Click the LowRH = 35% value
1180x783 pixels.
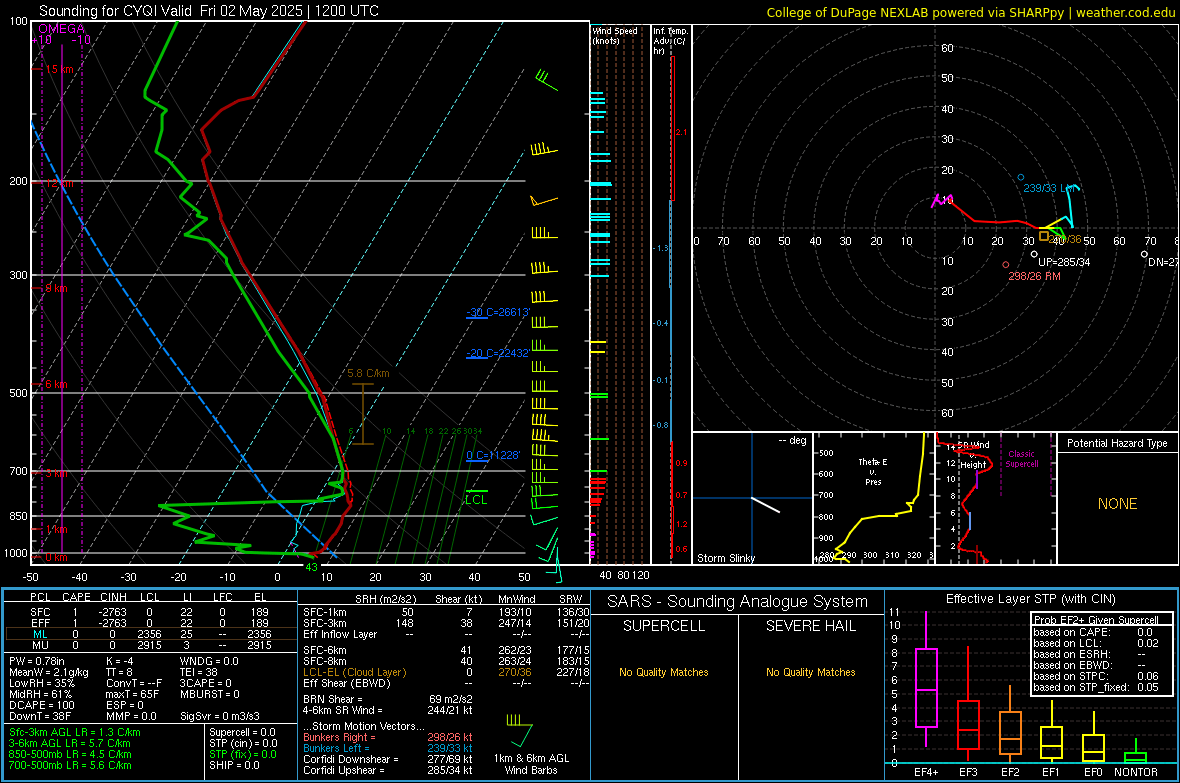(x=42, y=683)
